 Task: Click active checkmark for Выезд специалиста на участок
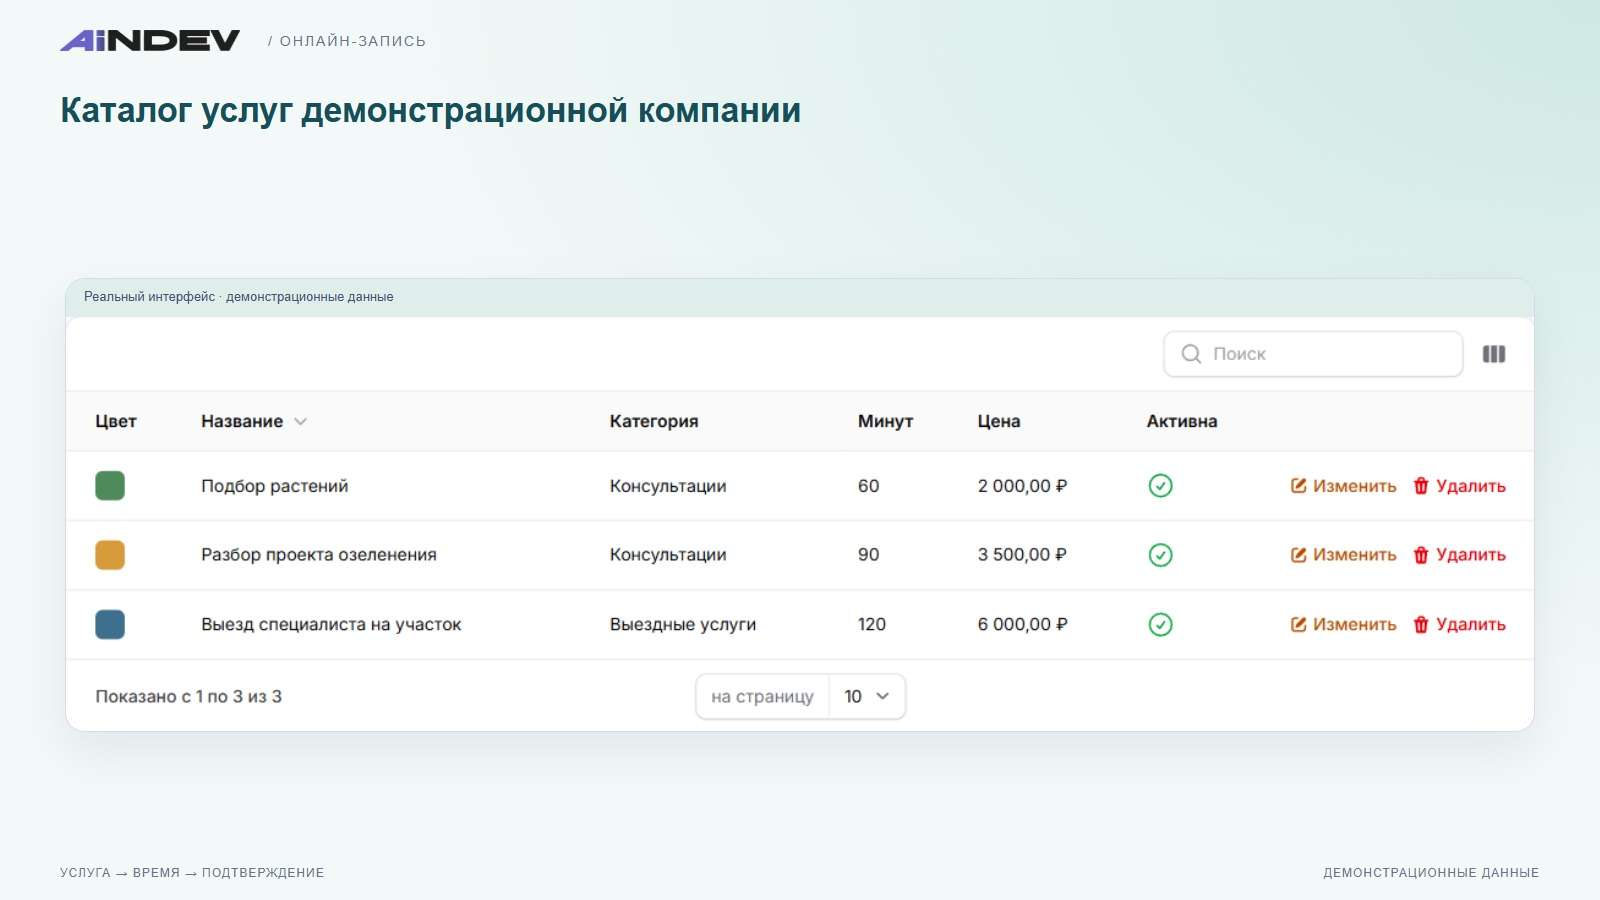coord(1160,624)
